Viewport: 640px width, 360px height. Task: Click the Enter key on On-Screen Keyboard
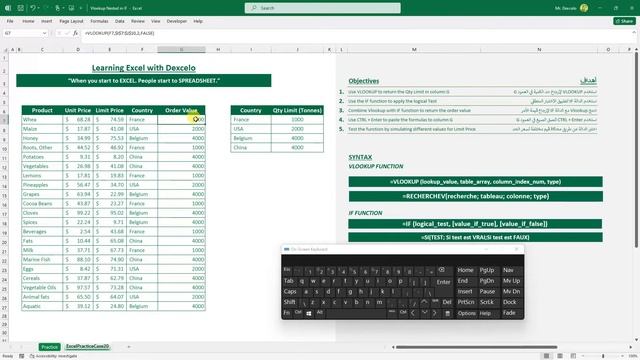[x=443, y=281]
